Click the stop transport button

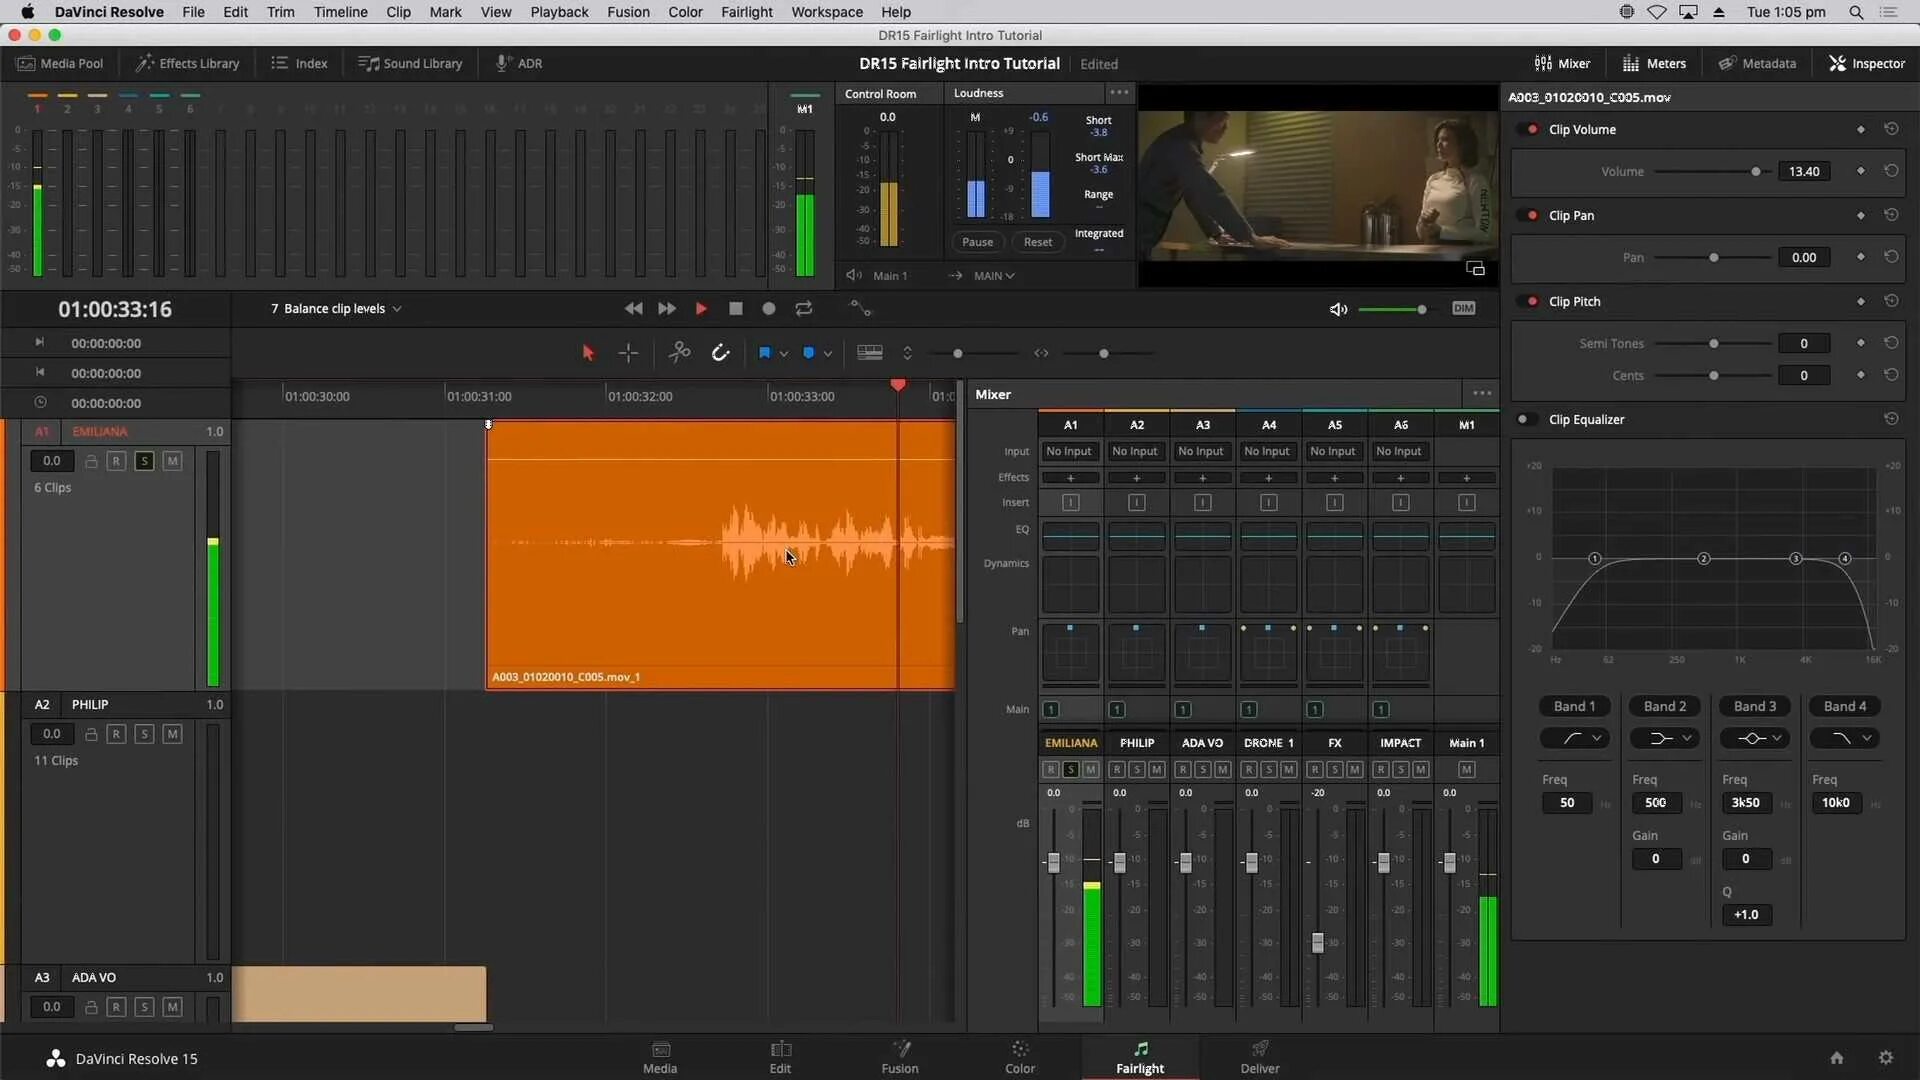[736, 309]
